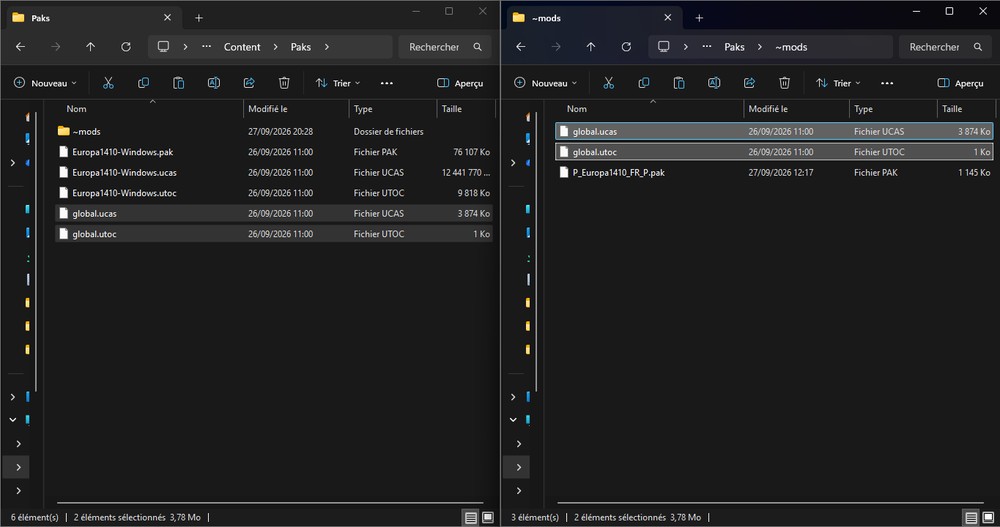Open Nouveau dropdown in Paks window
Viewport: 1000px width, 527px height.
click(45, 83)
